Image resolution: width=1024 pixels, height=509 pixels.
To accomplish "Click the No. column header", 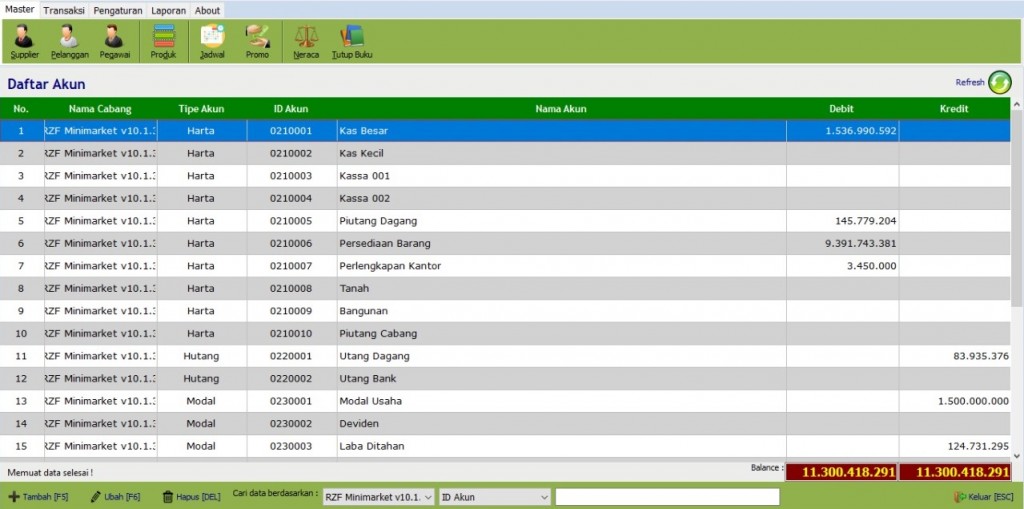I will point(21,108).
